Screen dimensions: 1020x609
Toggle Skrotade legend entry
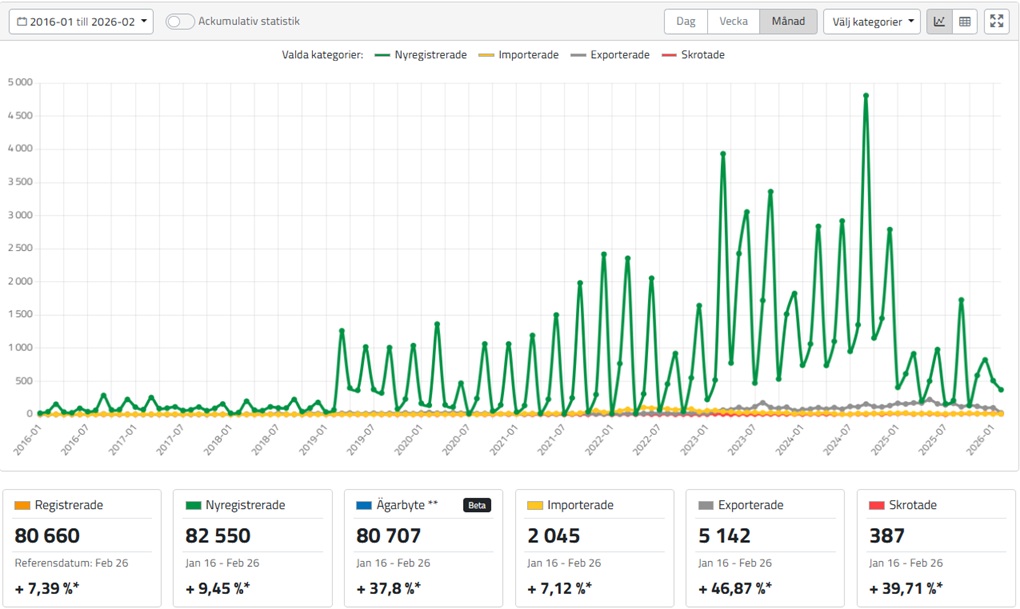pos(693,55)
